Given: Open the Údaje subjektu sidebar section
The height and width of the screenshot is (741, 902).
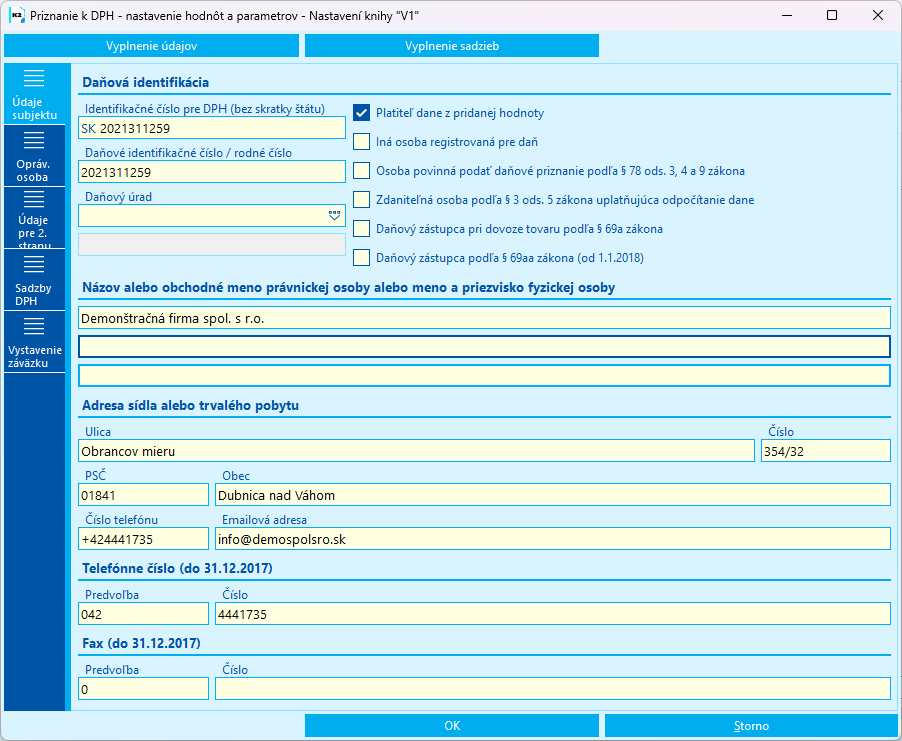Looking at the screenshot, I should pyautogui.click(x=35, y=94).
